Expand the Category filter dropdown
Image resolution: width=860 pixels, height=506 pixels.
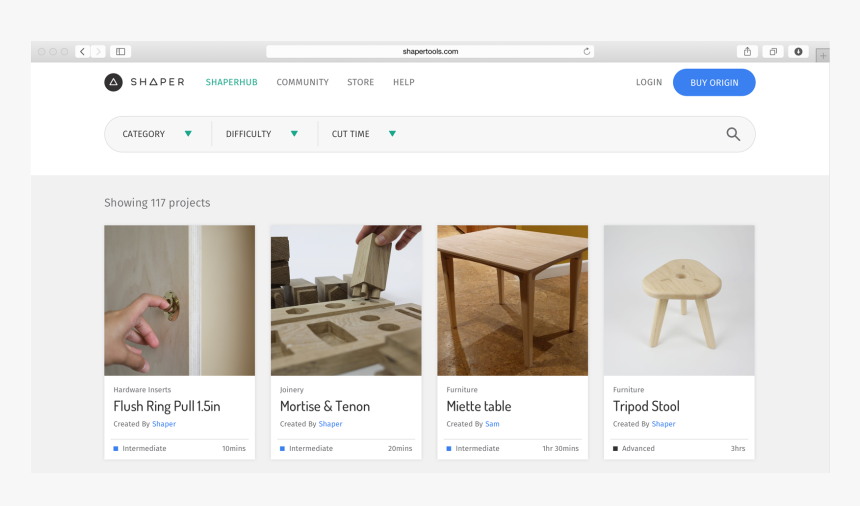point(157,134)
